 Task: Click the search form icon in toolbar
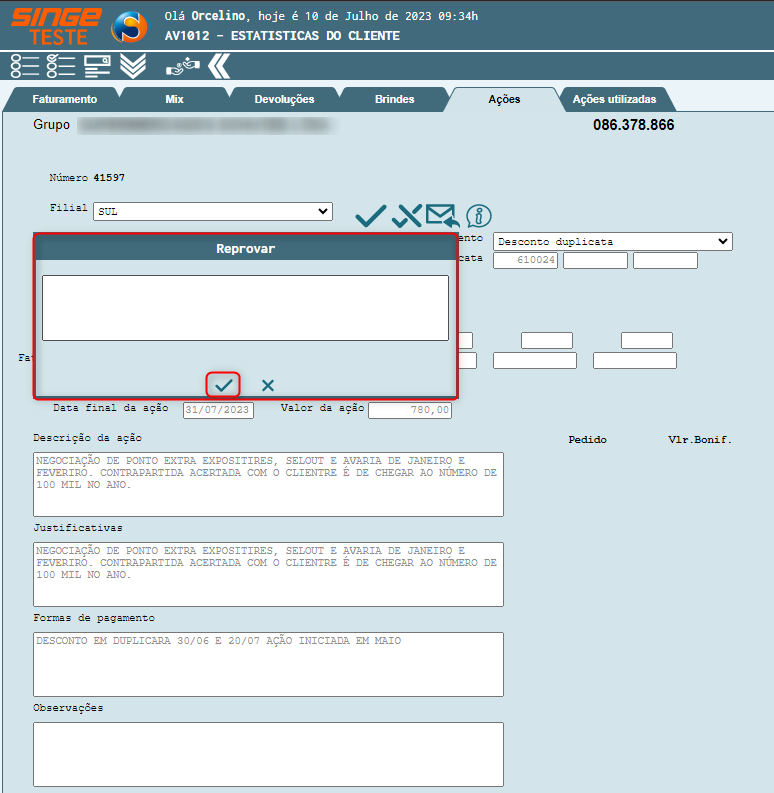coord(97,66)
